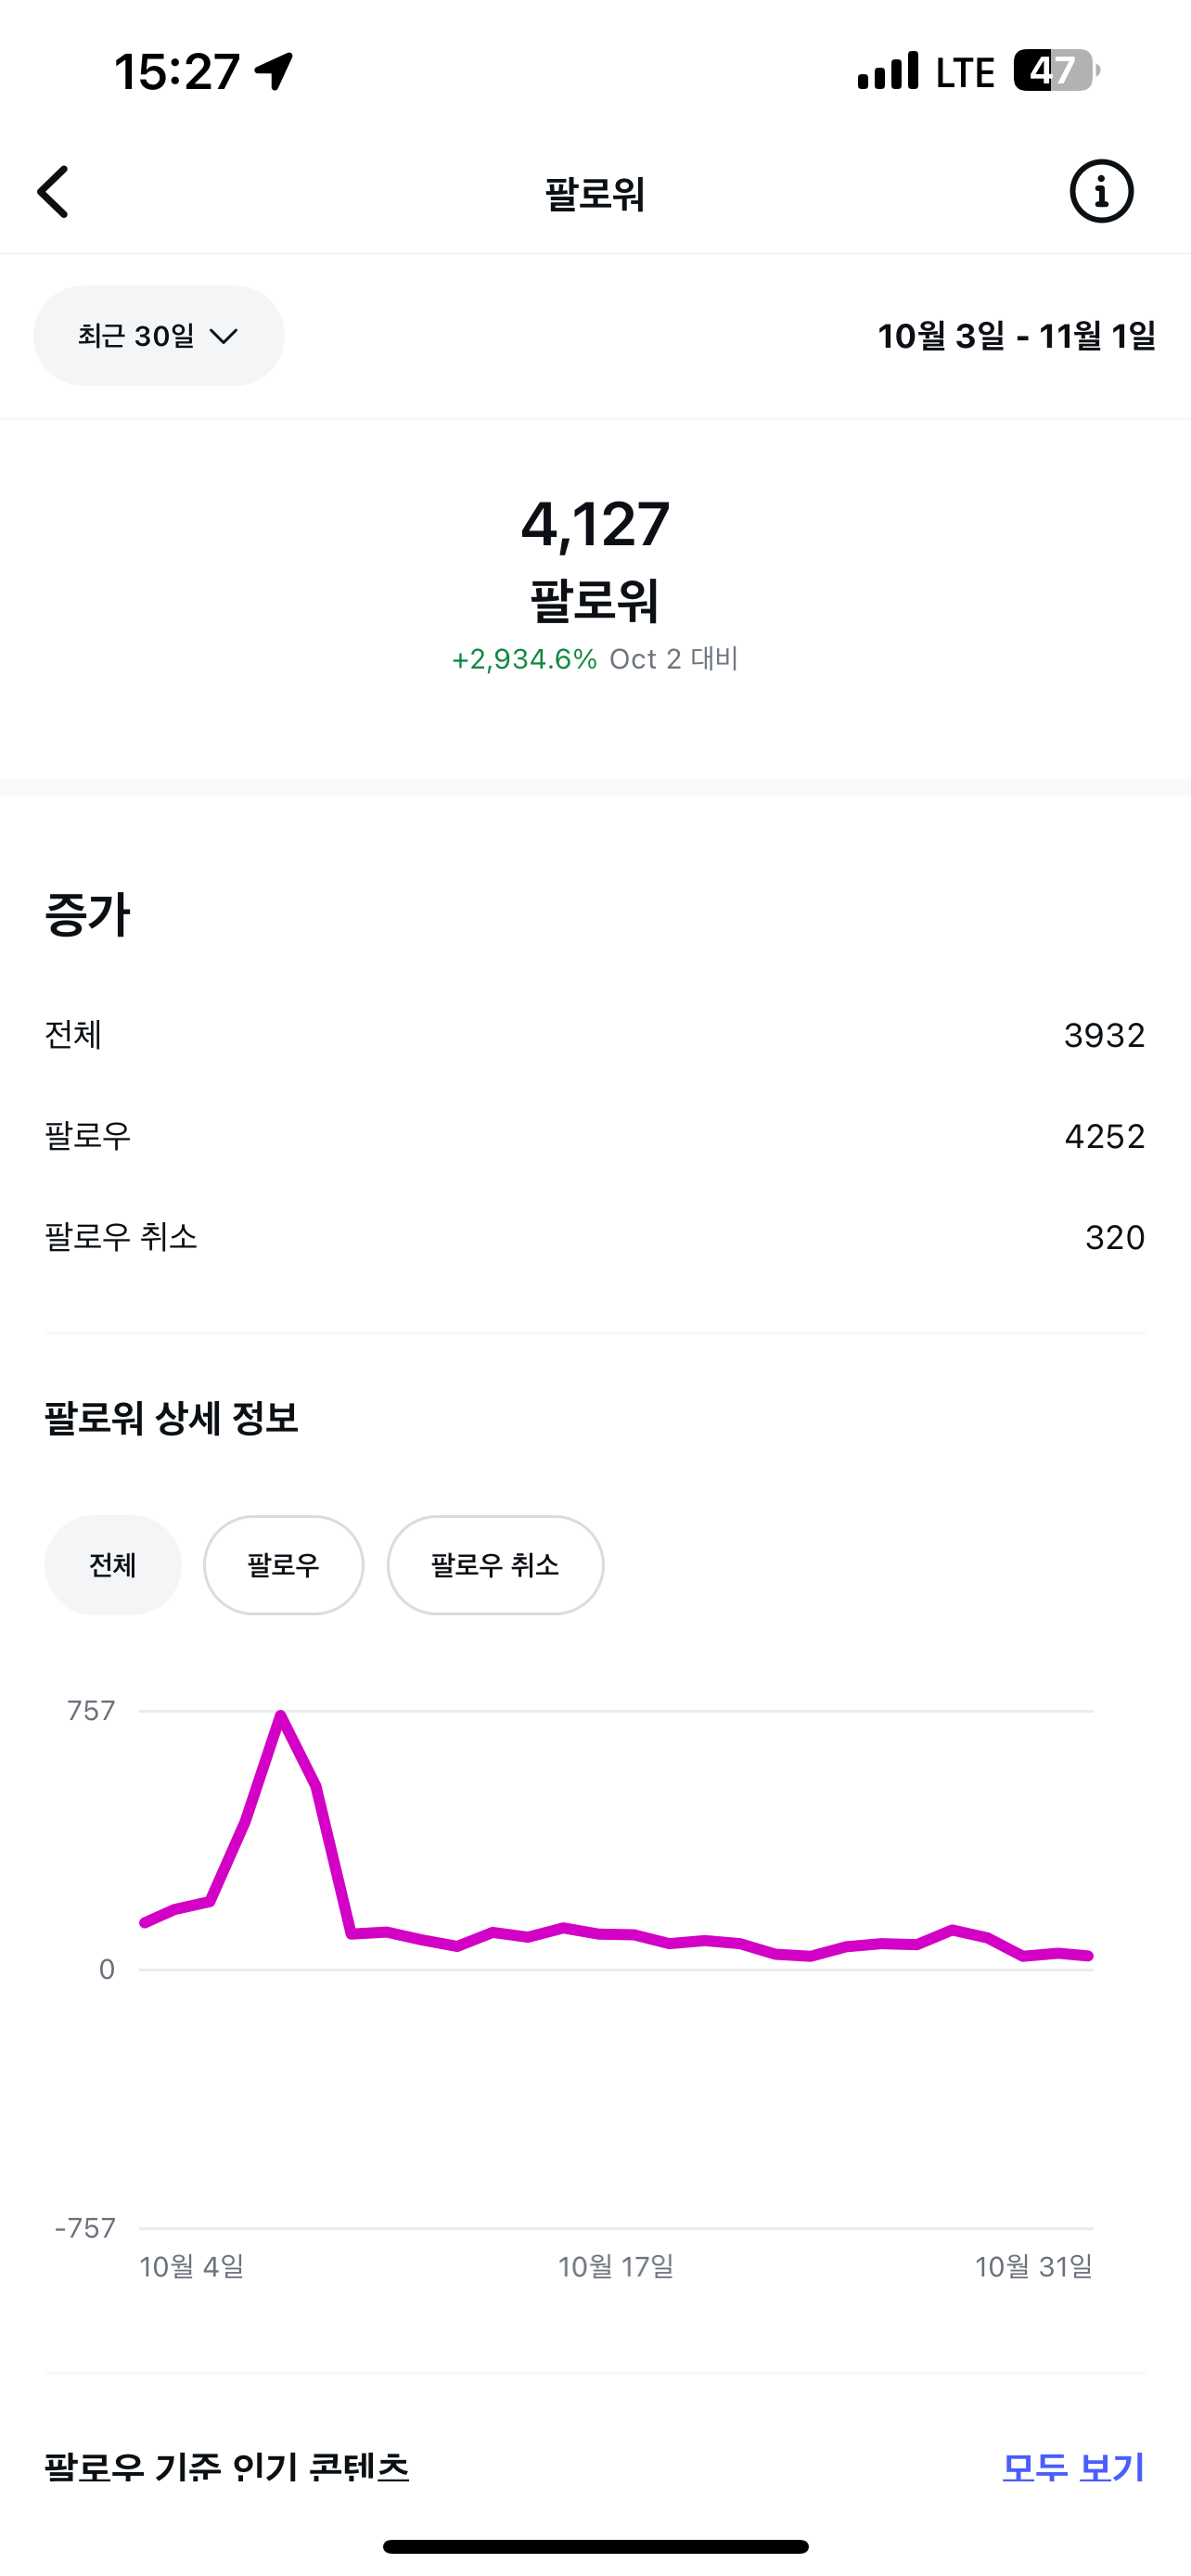
Task: Tap the 팔로우 4252 growth row
Action: point(595,1136)
